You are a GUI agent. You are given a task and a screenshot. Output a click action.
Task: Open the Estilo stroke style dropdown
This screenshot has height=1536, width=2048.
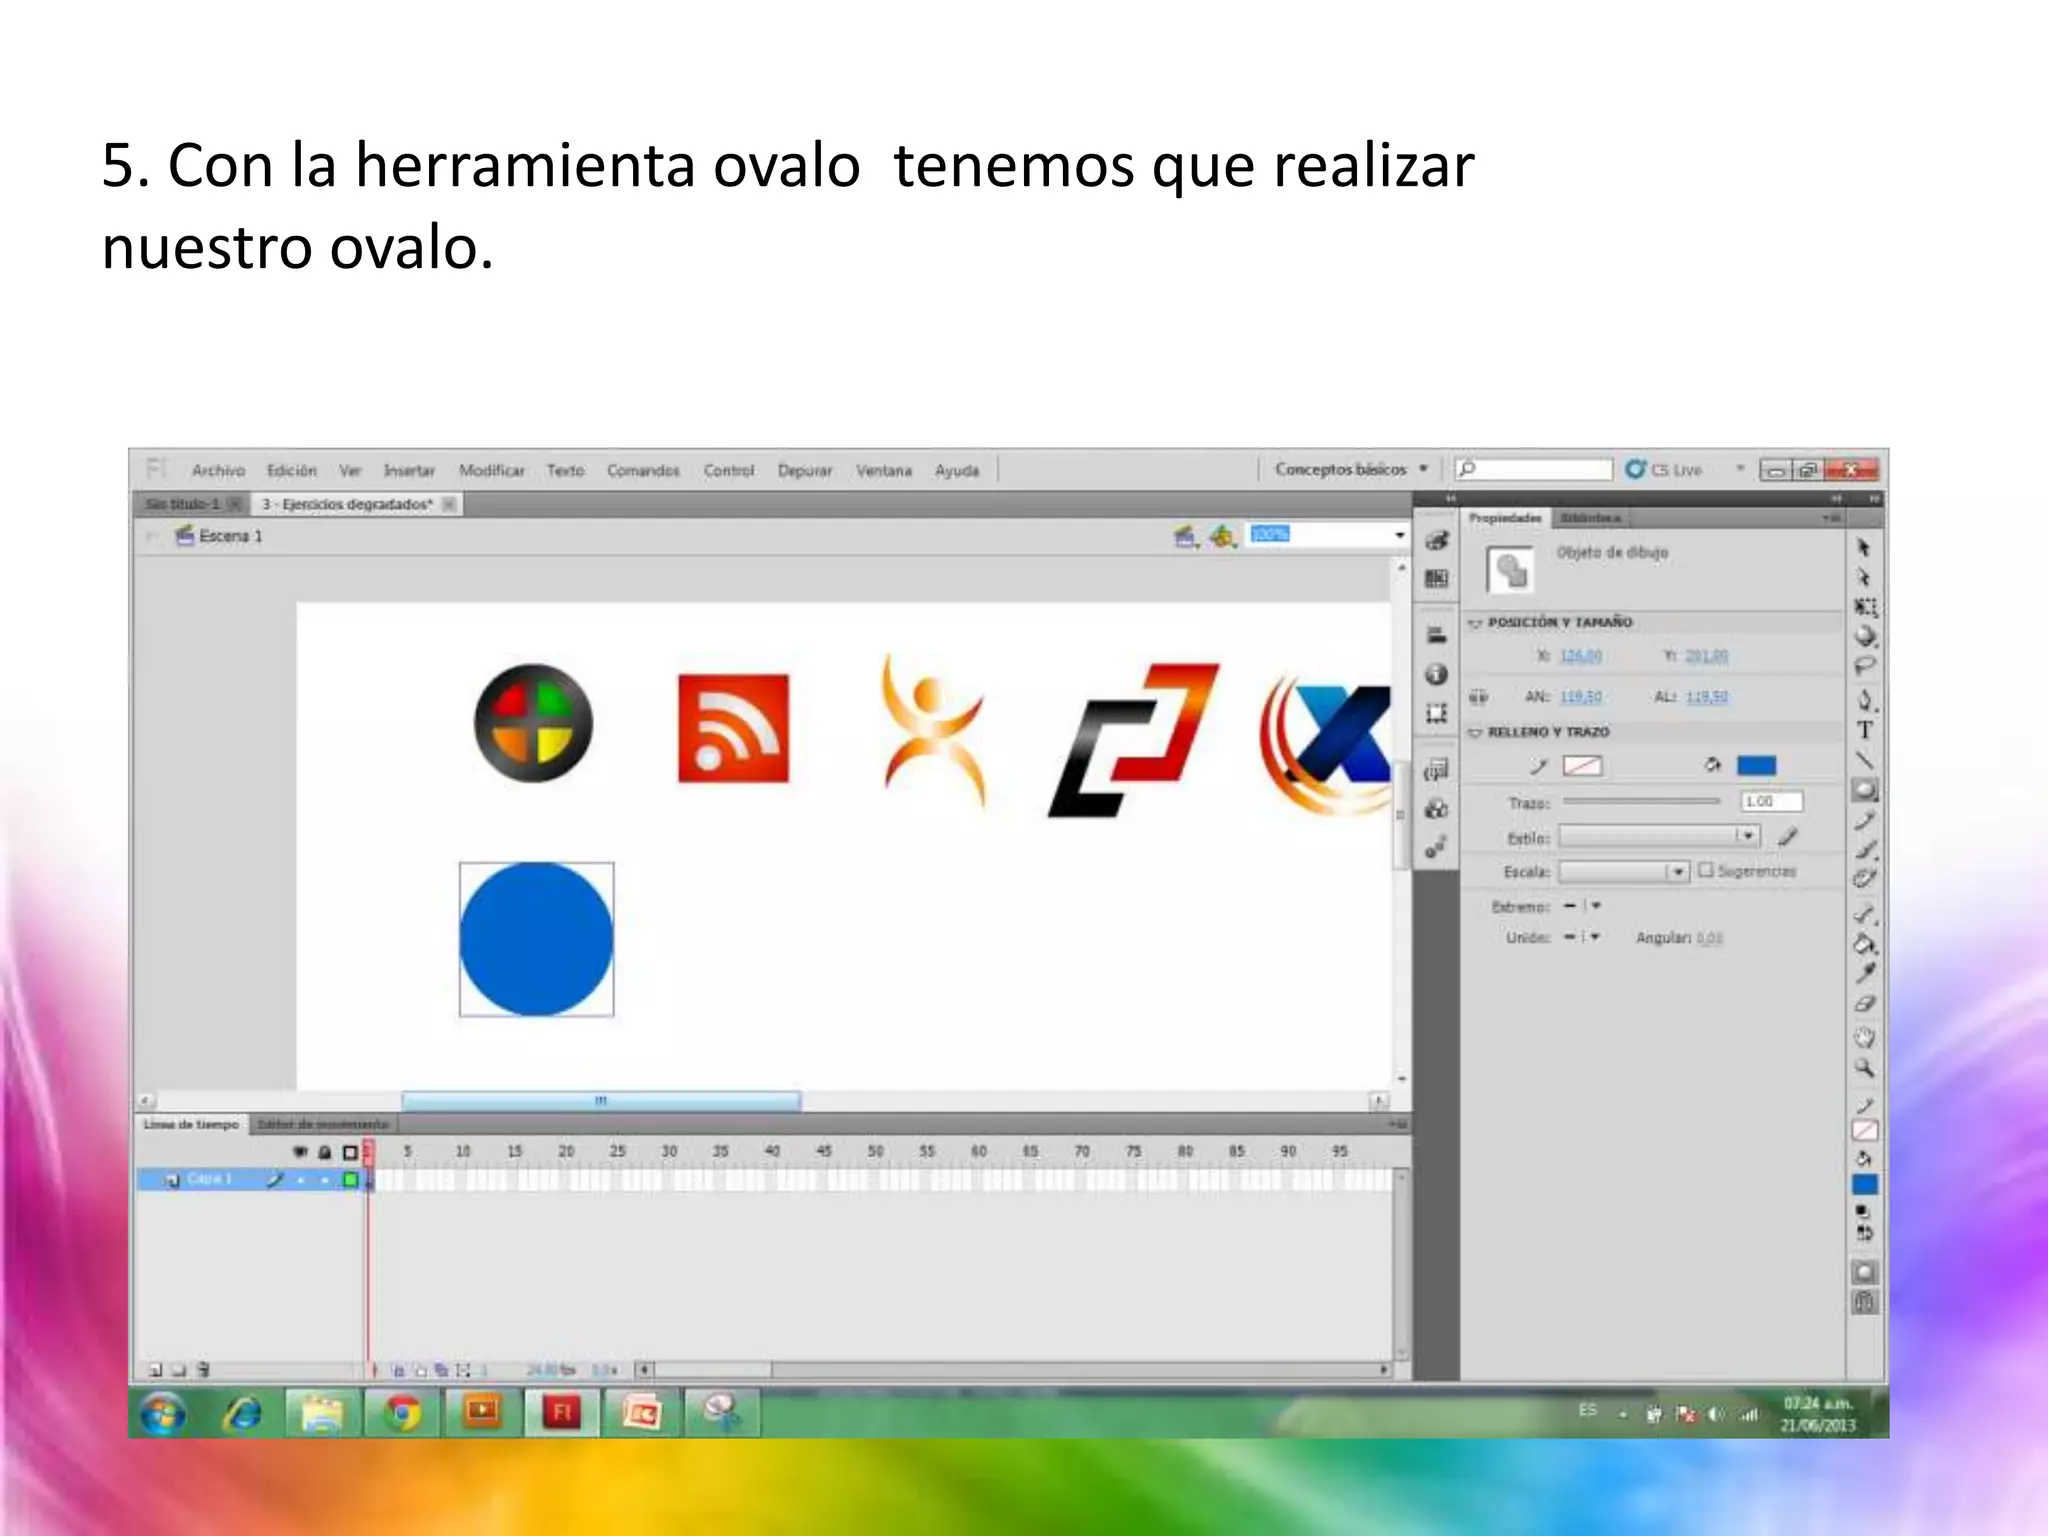(x=1658, y=836)
